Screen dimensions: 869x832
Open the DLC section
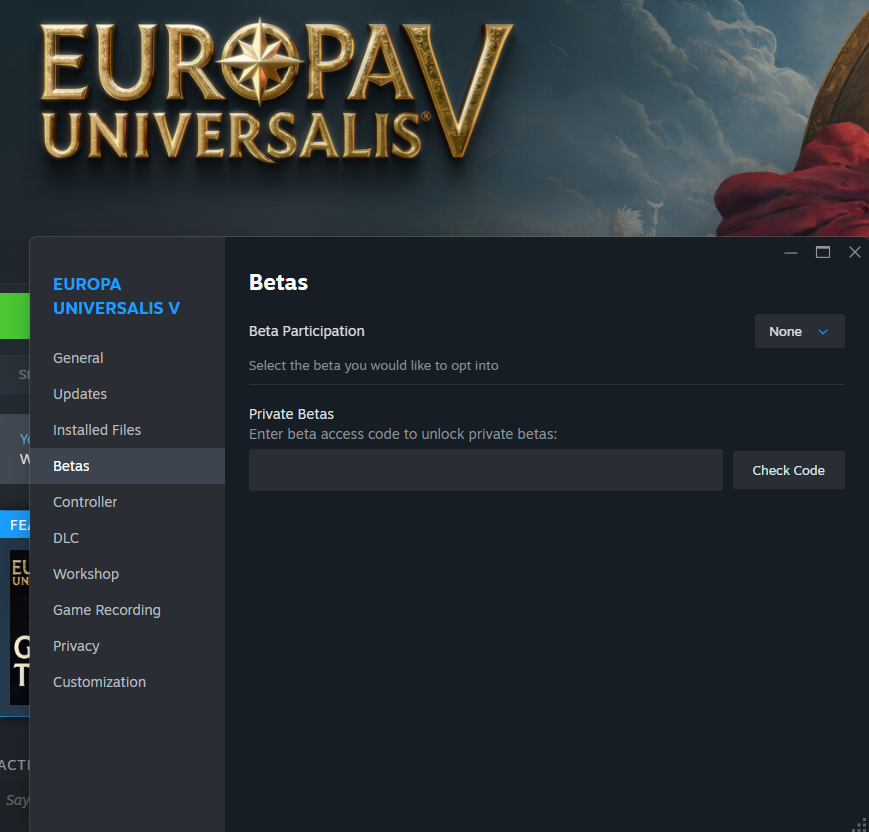66,538
